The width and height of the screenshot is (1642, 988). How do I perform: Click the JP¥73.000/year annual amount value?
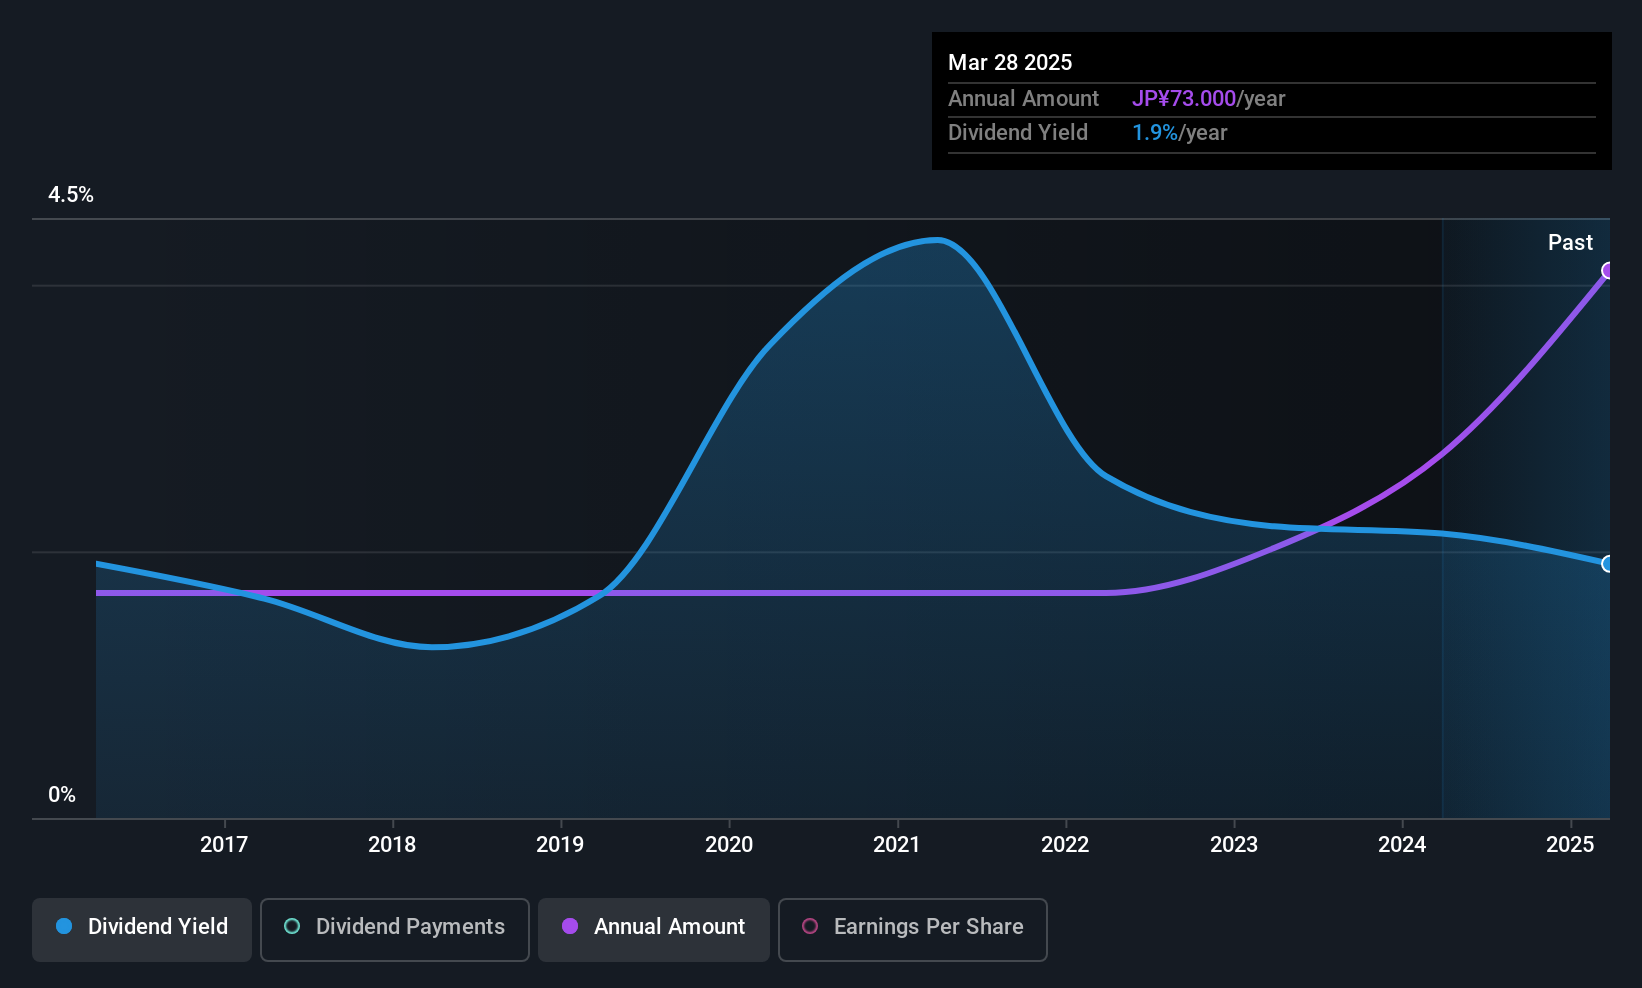tap(1208, 98)
